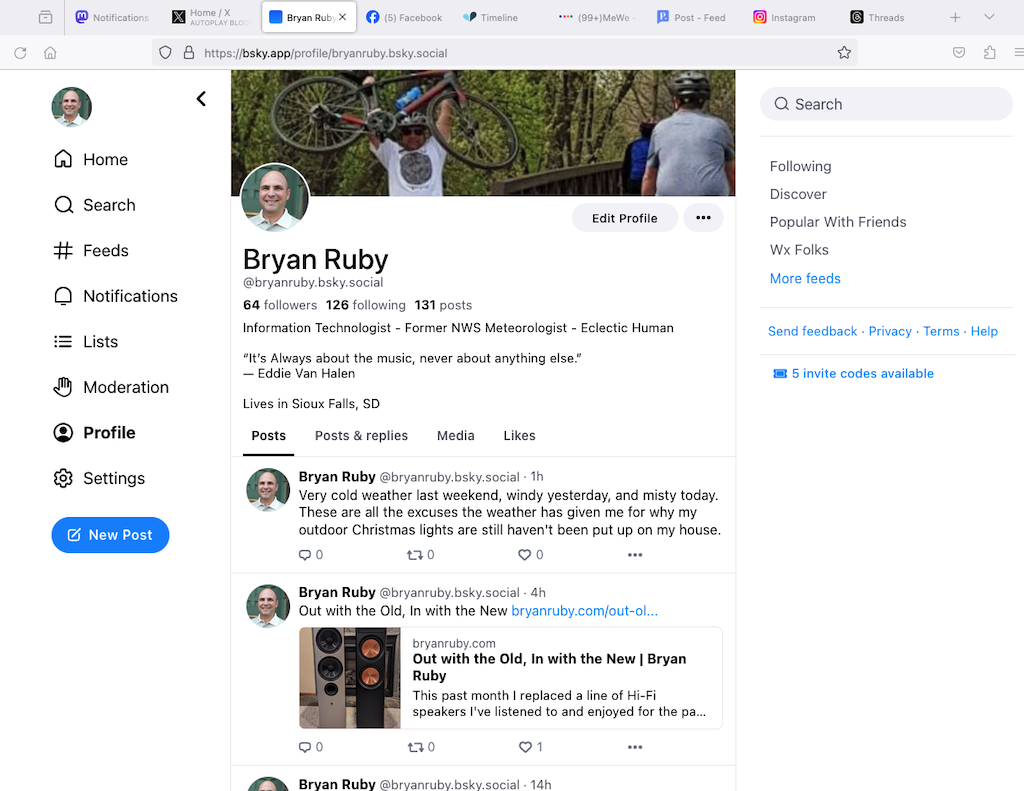Reload the page in browser toolbar
Viewport: 1024px width, 791px height.
(x=19, y=53)
